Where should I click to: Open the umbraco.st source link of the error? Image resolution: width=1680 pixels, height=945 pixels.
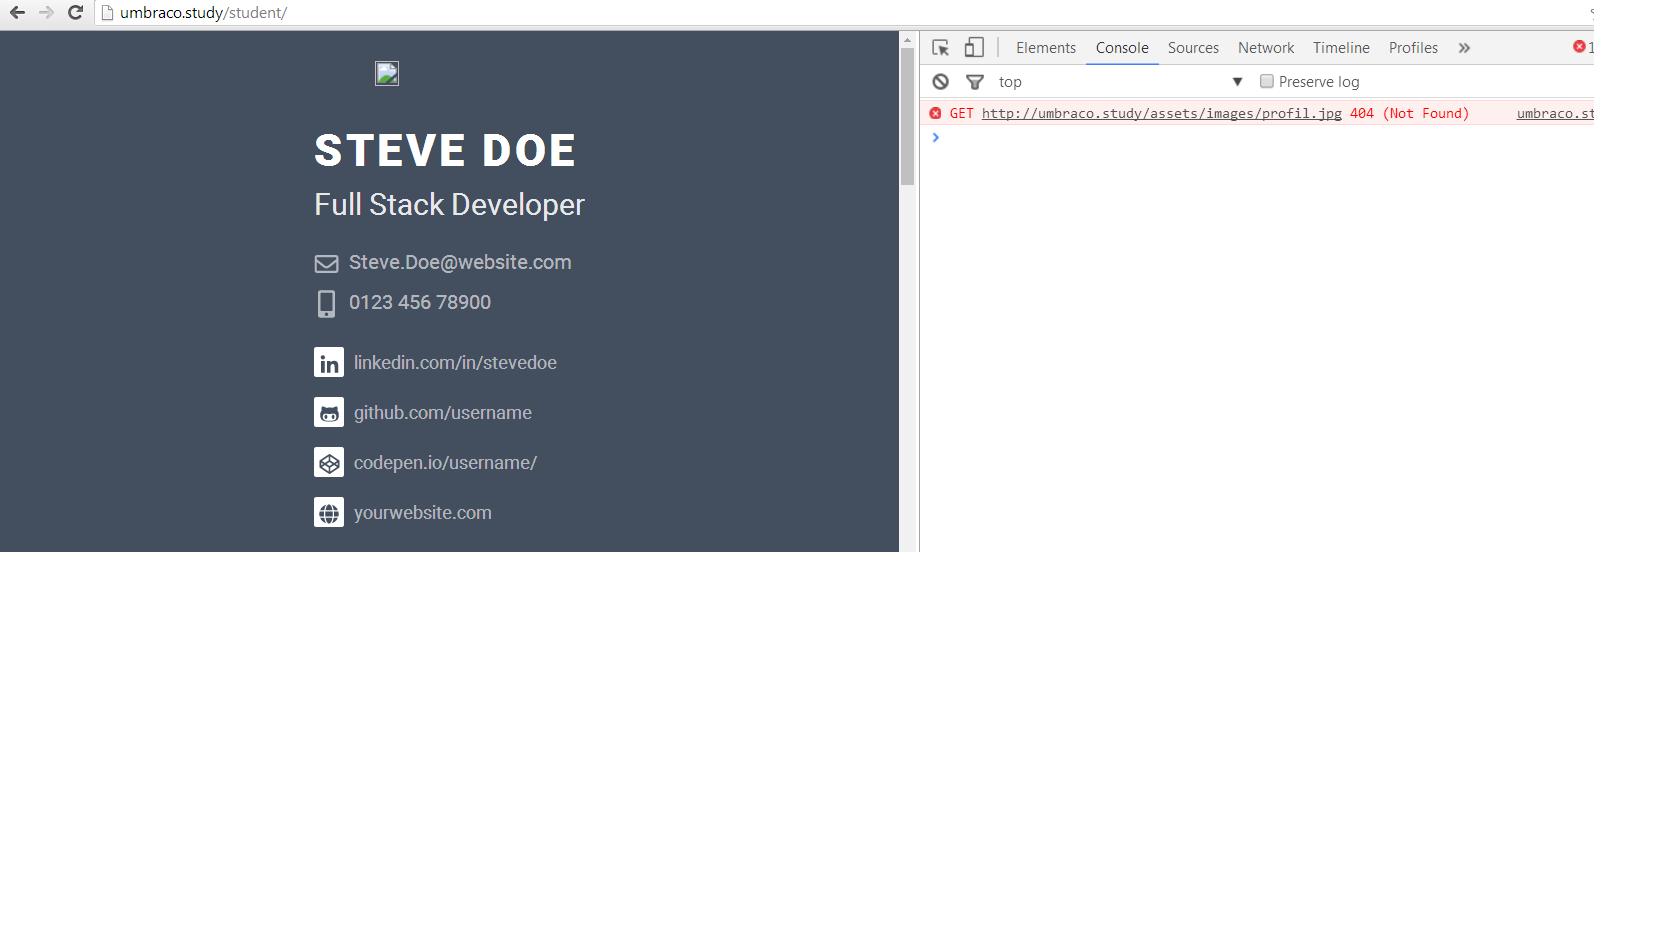click(x=1555, y=113)
